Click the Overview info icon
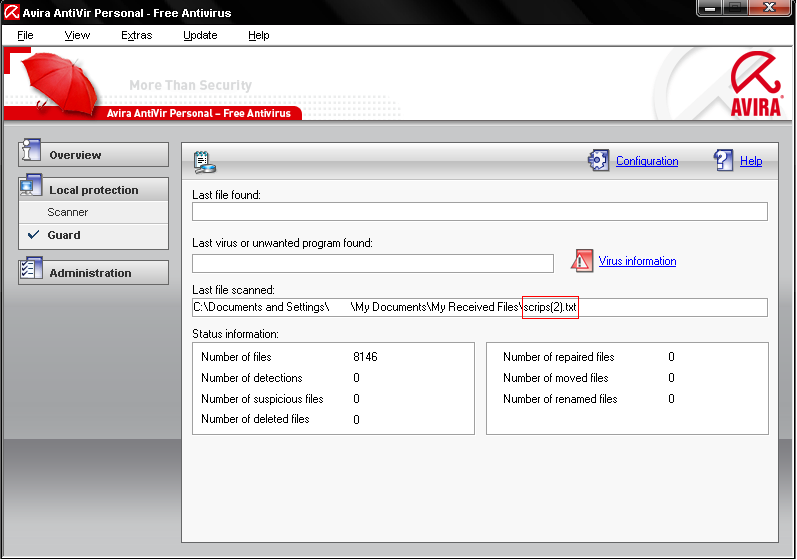Viewport: 797px width, 560px height. [x=31, y=150]
